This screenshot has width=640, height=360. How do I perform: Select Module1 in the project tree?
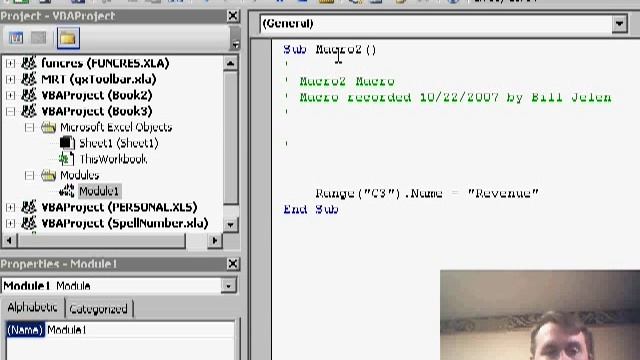click(99, 191)
